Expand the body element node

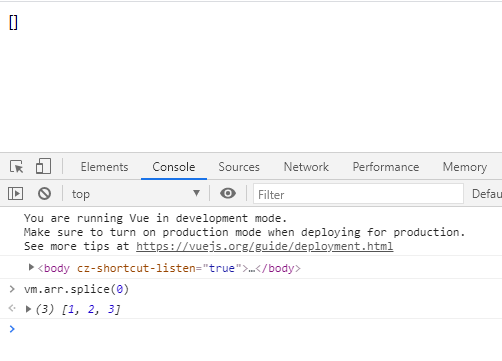click(x=31, y=267)
